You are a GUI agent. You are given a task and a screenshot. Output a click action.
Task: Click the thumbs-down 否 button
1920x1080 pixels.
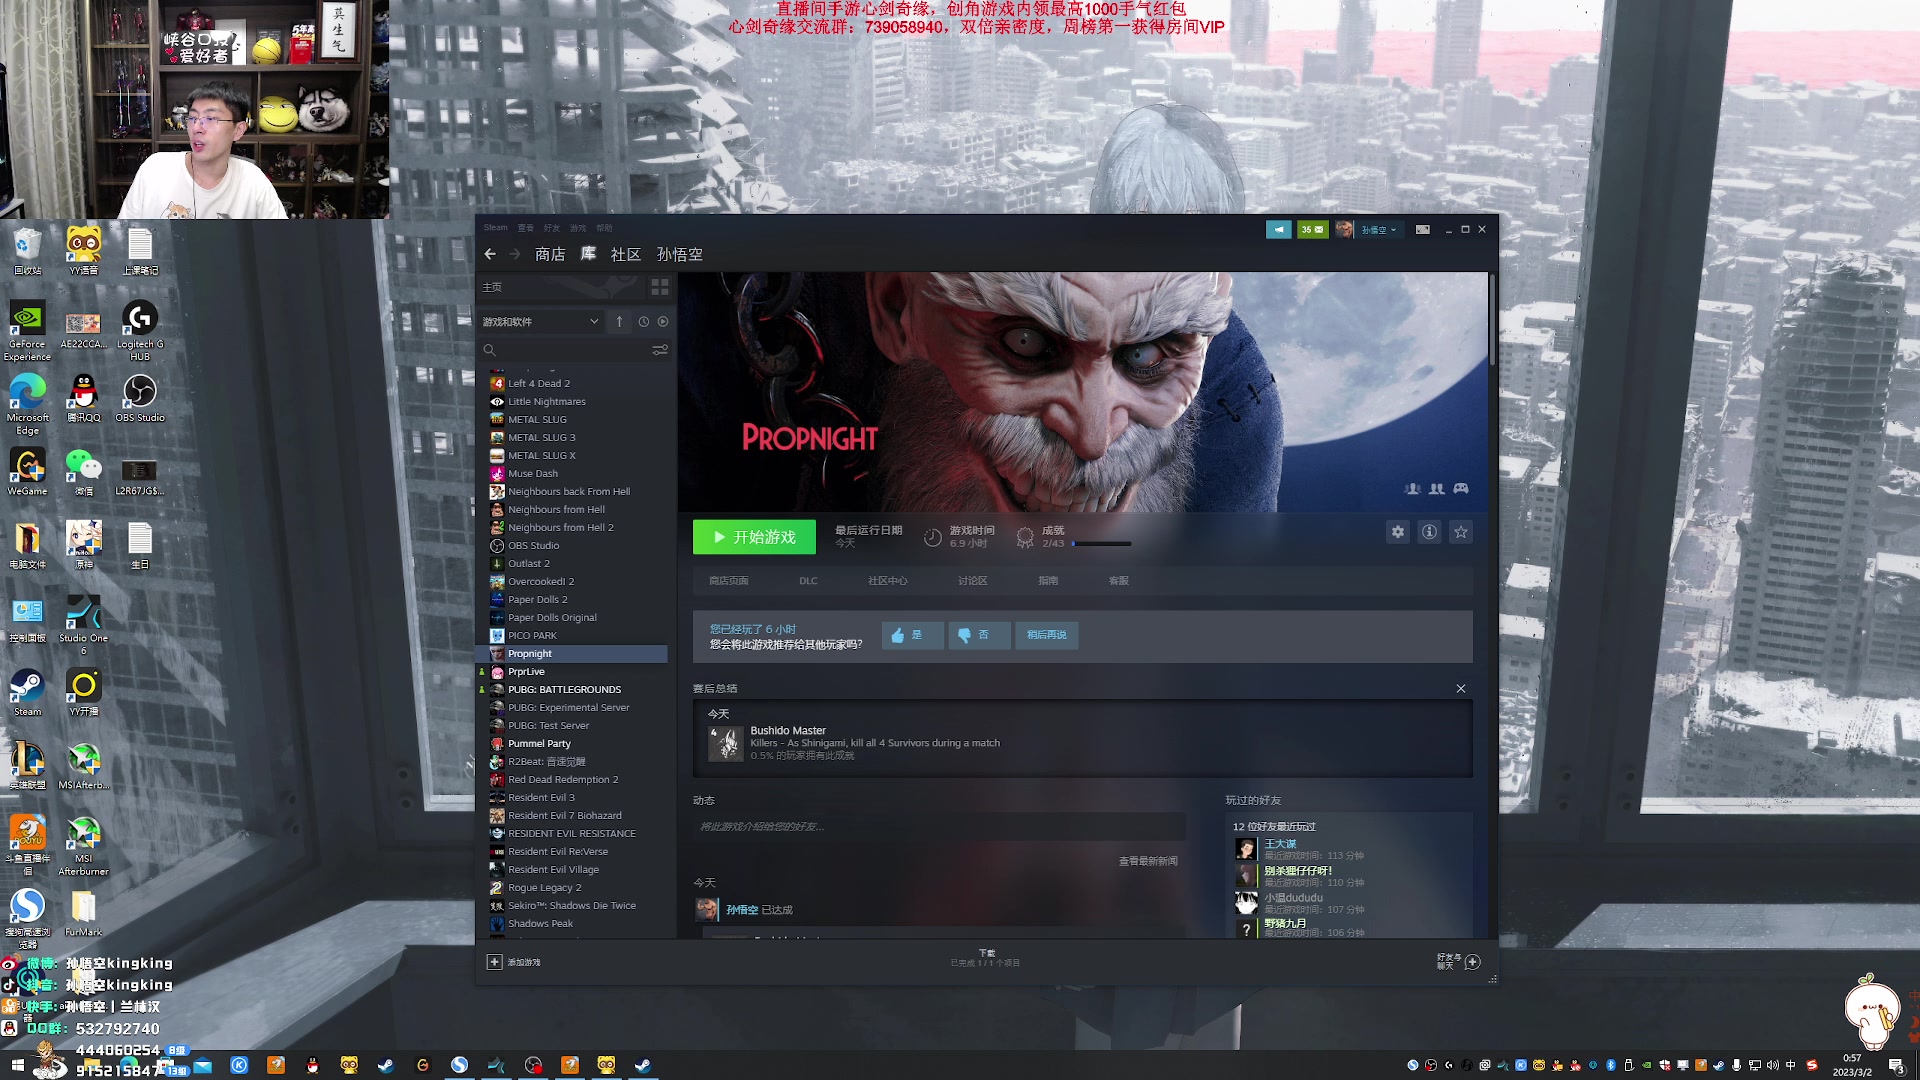[978, 635]
